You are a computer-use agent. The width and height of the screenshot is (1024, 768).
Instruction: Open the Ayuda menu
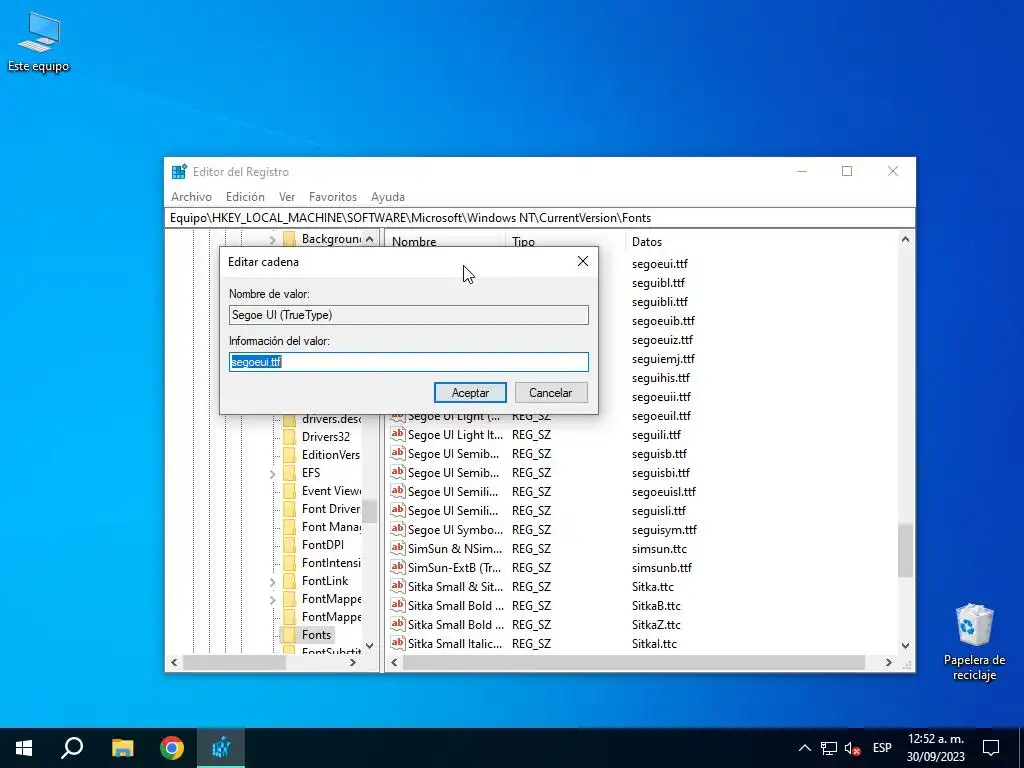click(x=388, y=197)
